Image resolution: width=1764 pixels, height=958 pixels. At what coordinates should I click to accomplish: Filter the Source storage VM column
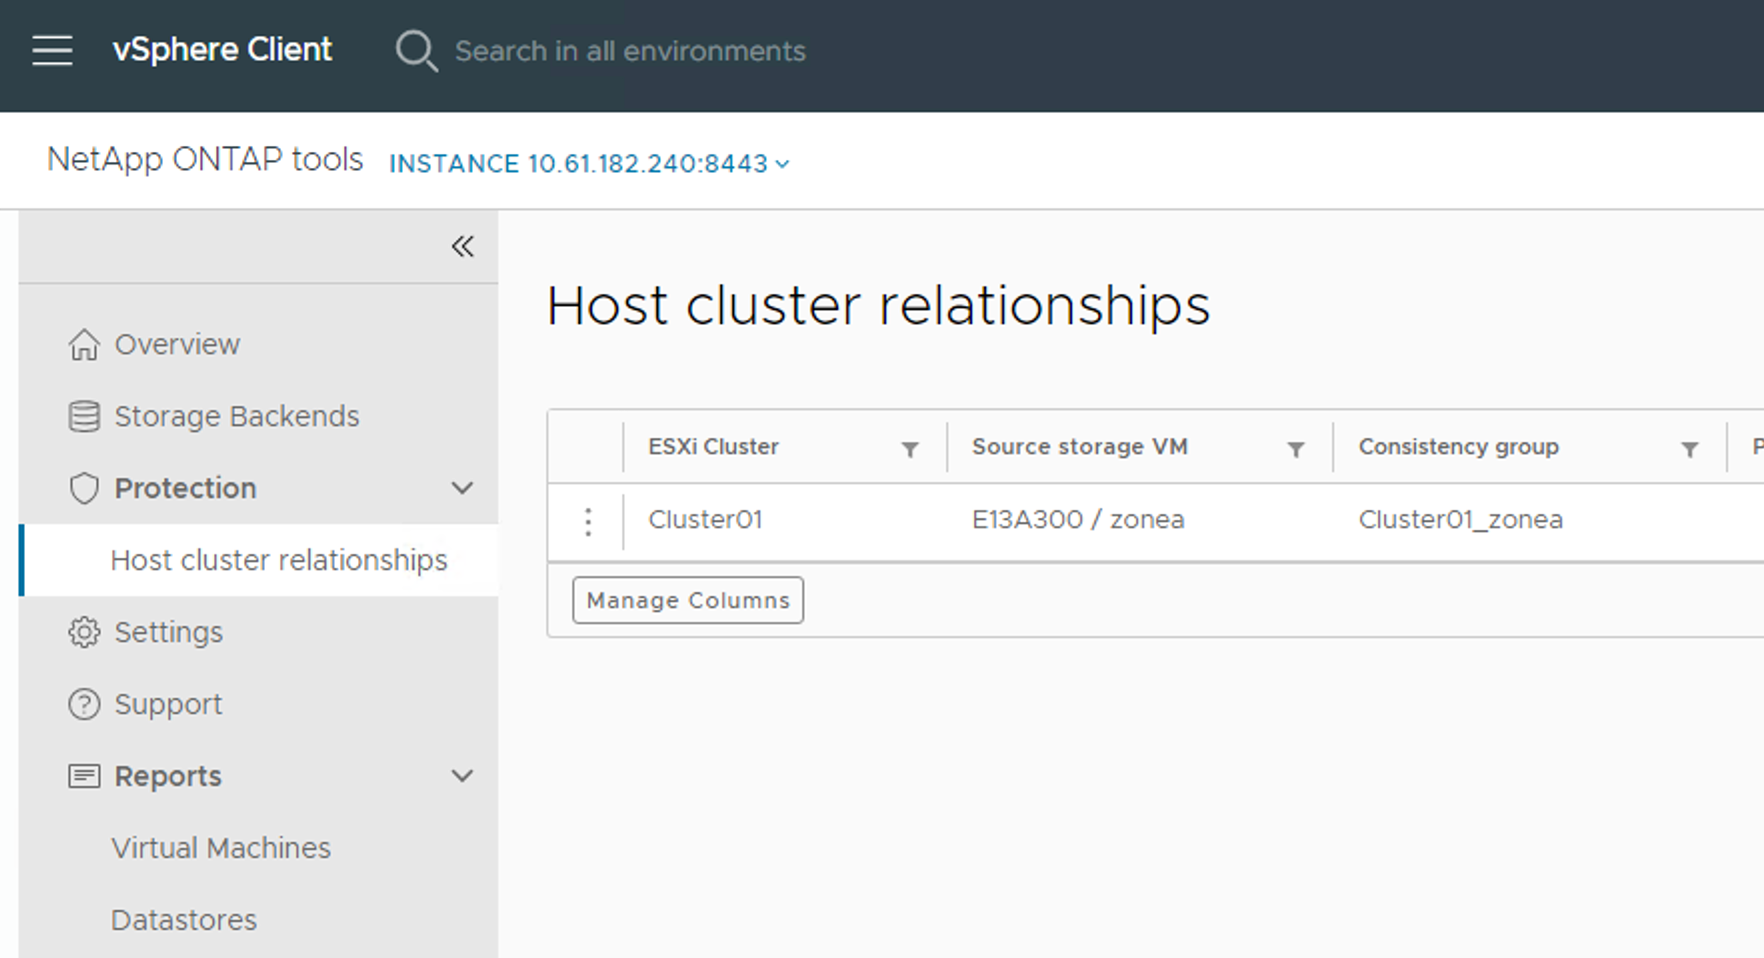click(1295, 449)
